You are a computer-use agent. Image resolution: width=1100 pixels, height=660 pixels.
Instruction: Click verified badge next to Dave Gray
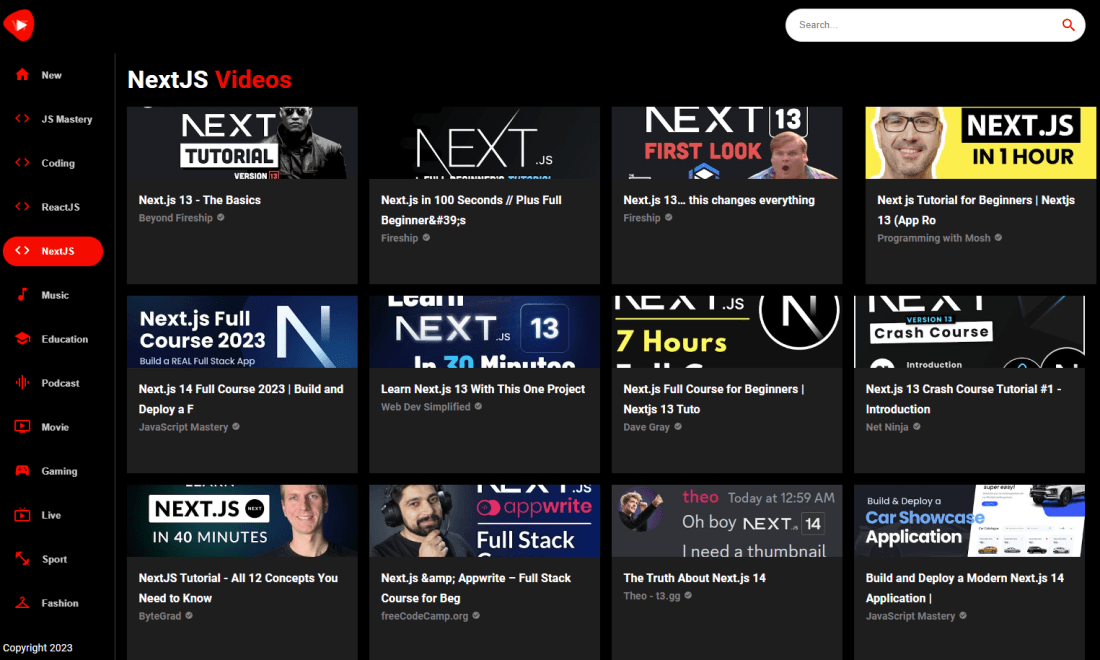[678, 426]
